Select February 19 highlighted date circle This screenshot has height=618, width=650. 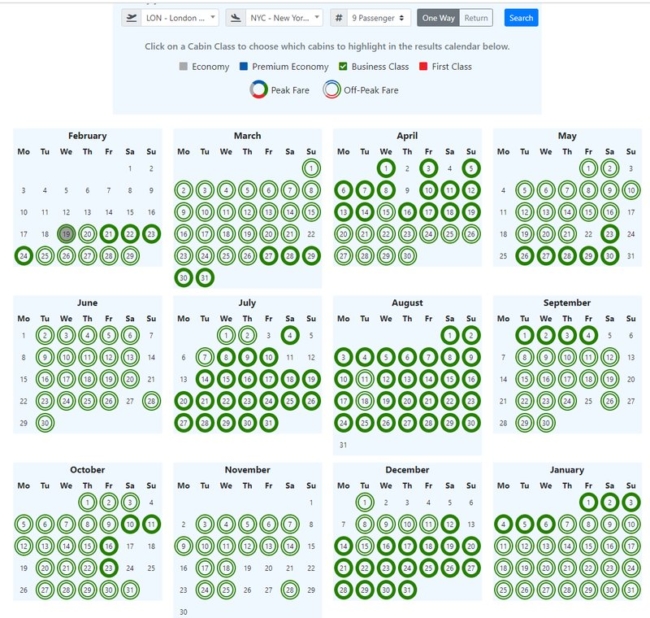click(66, 234)
